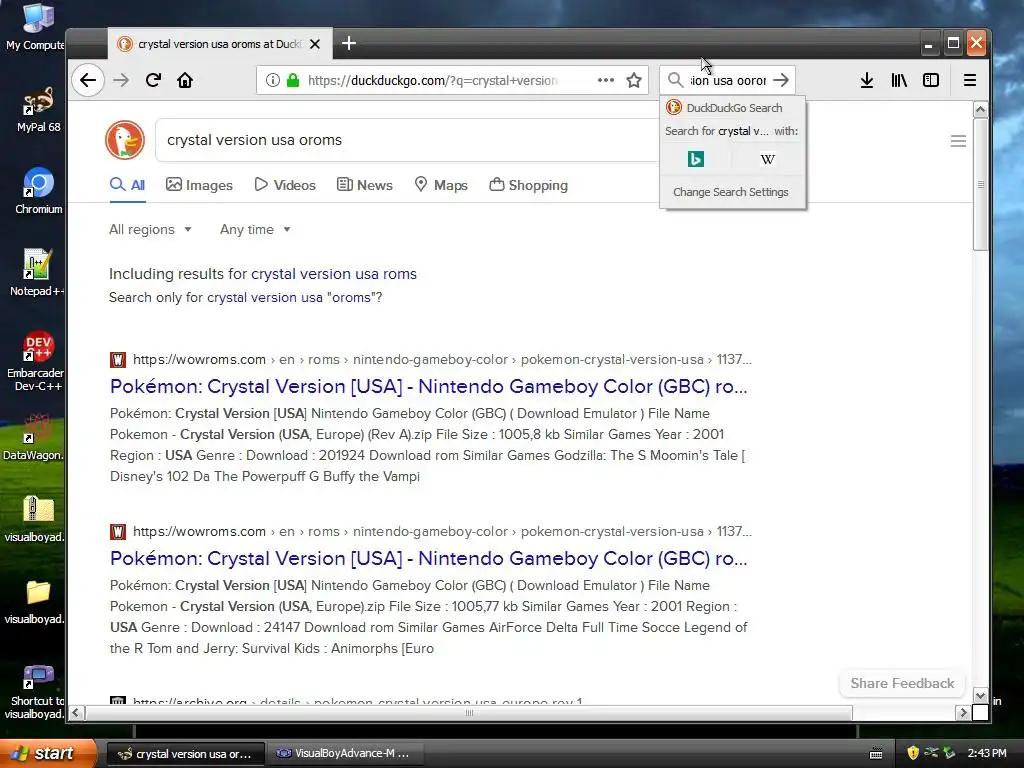Click the browser search box text
Screen dimensions: 1024x768
click(x=728, y=80)
